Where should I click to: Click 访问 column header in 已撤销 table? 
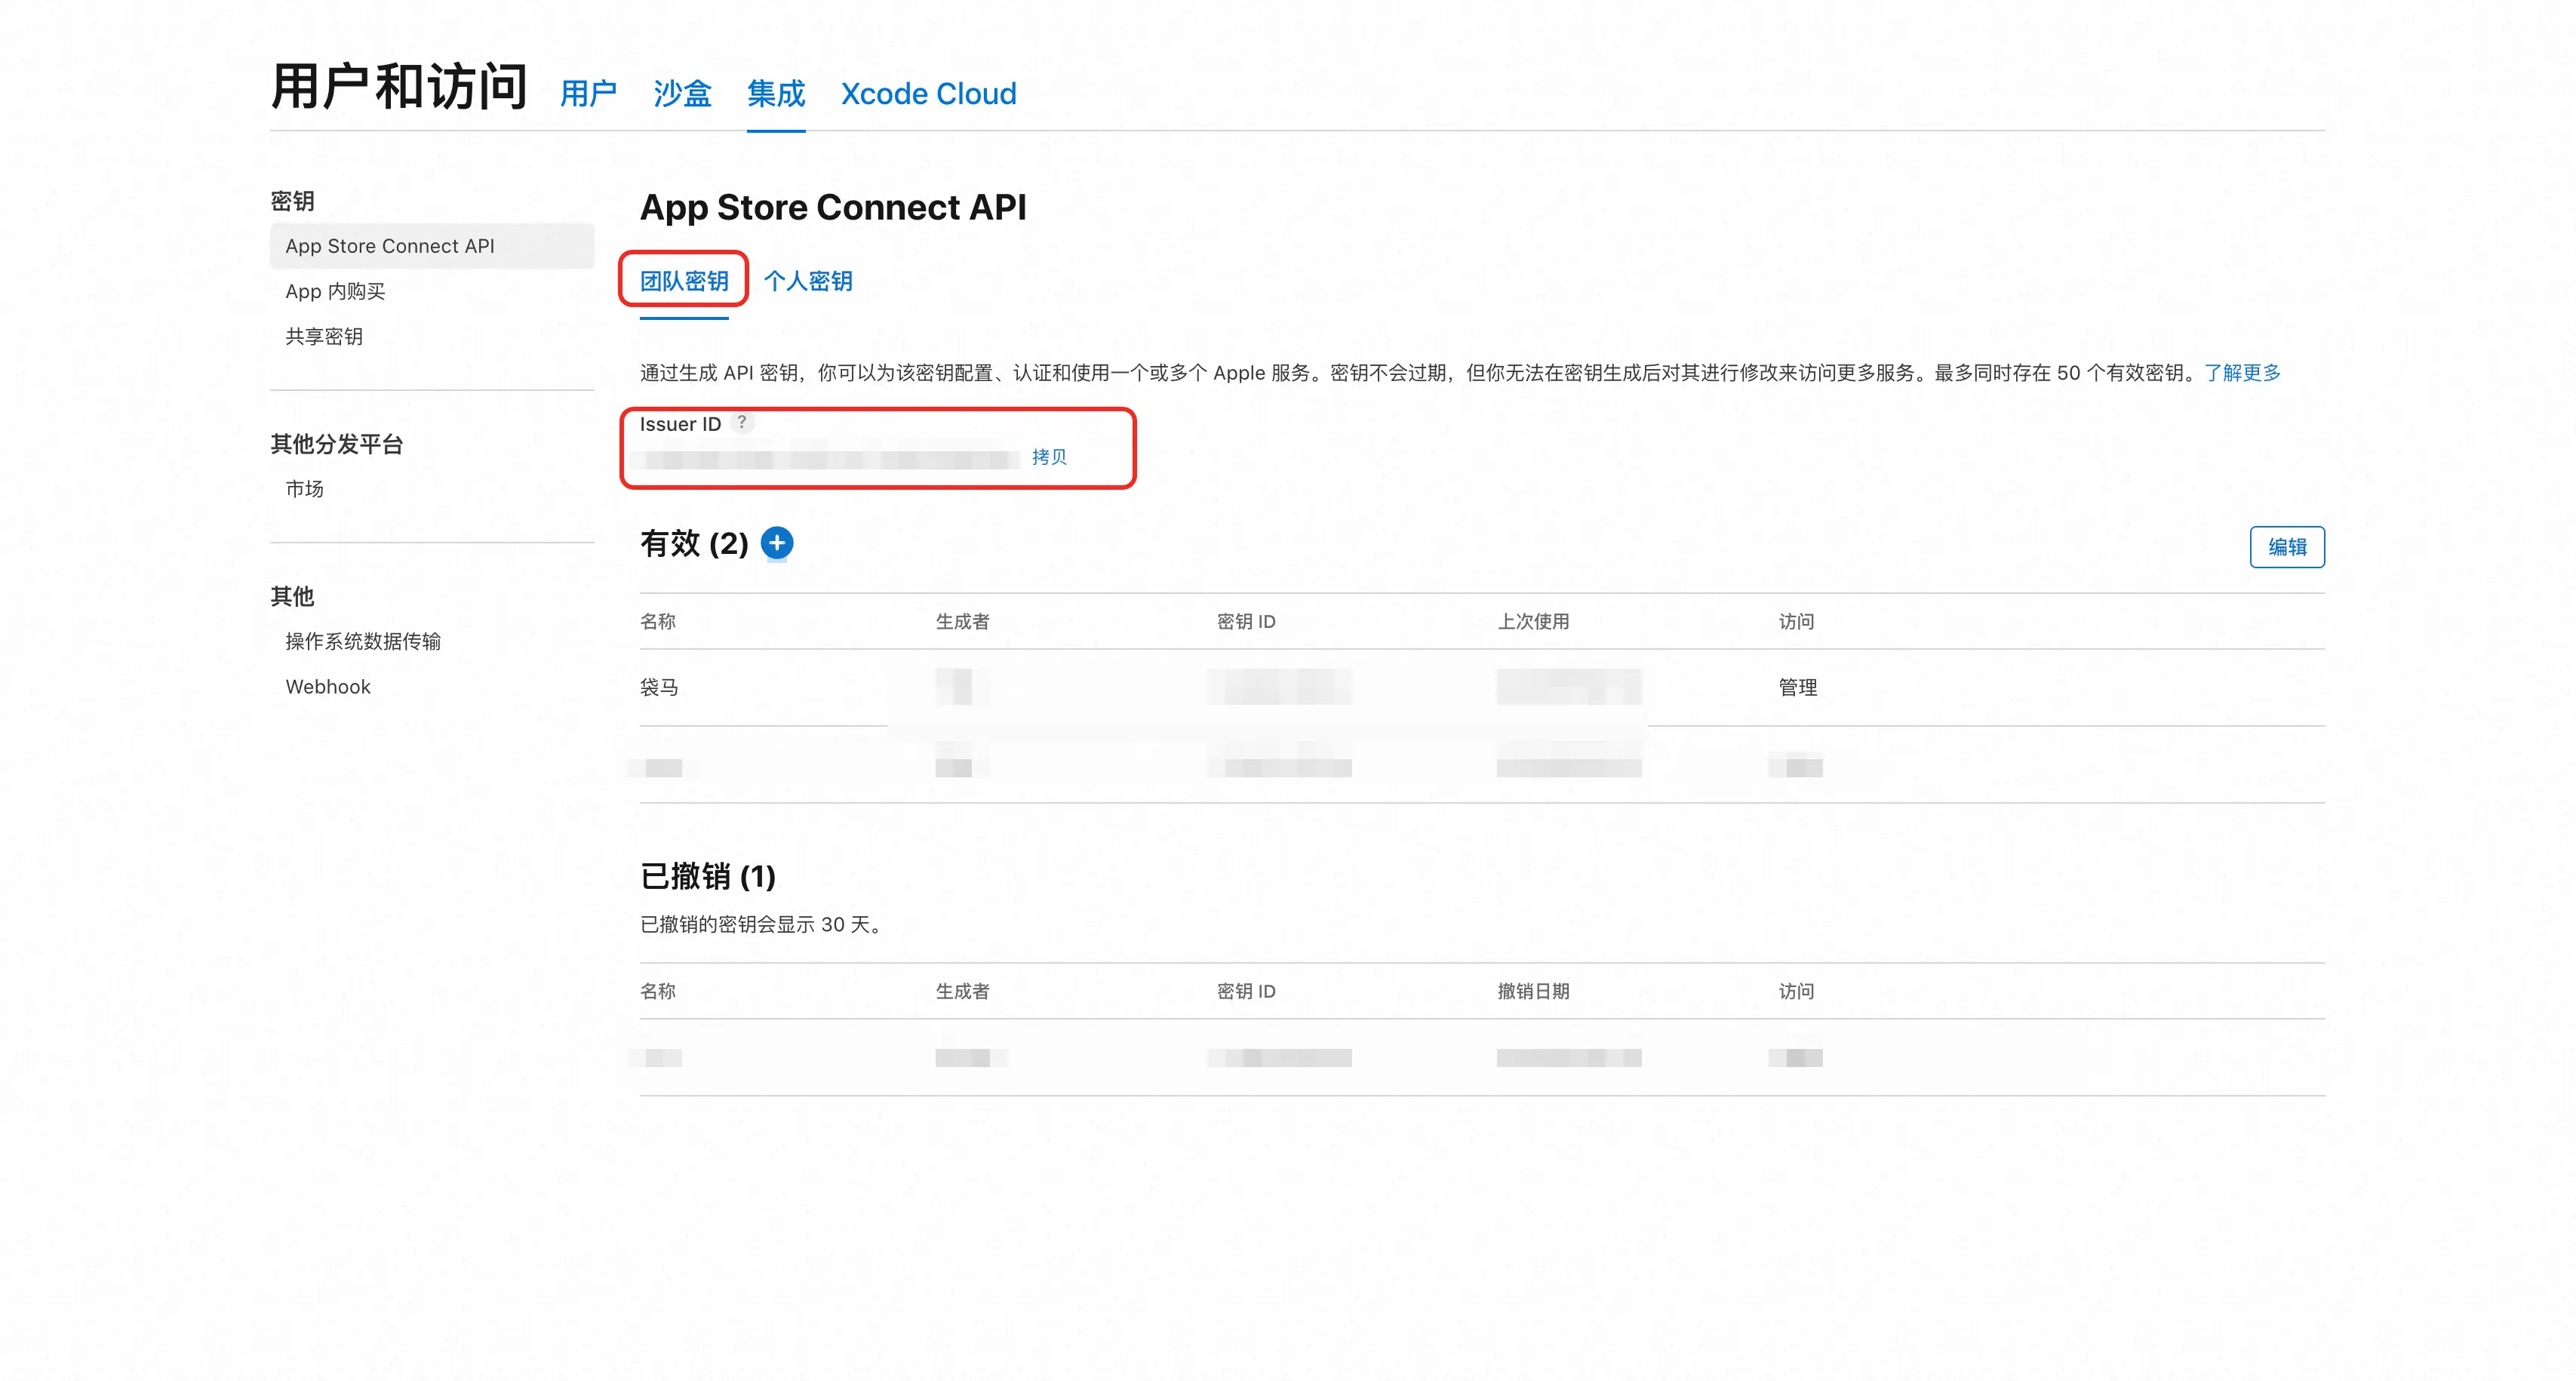tap(1796, 992)
